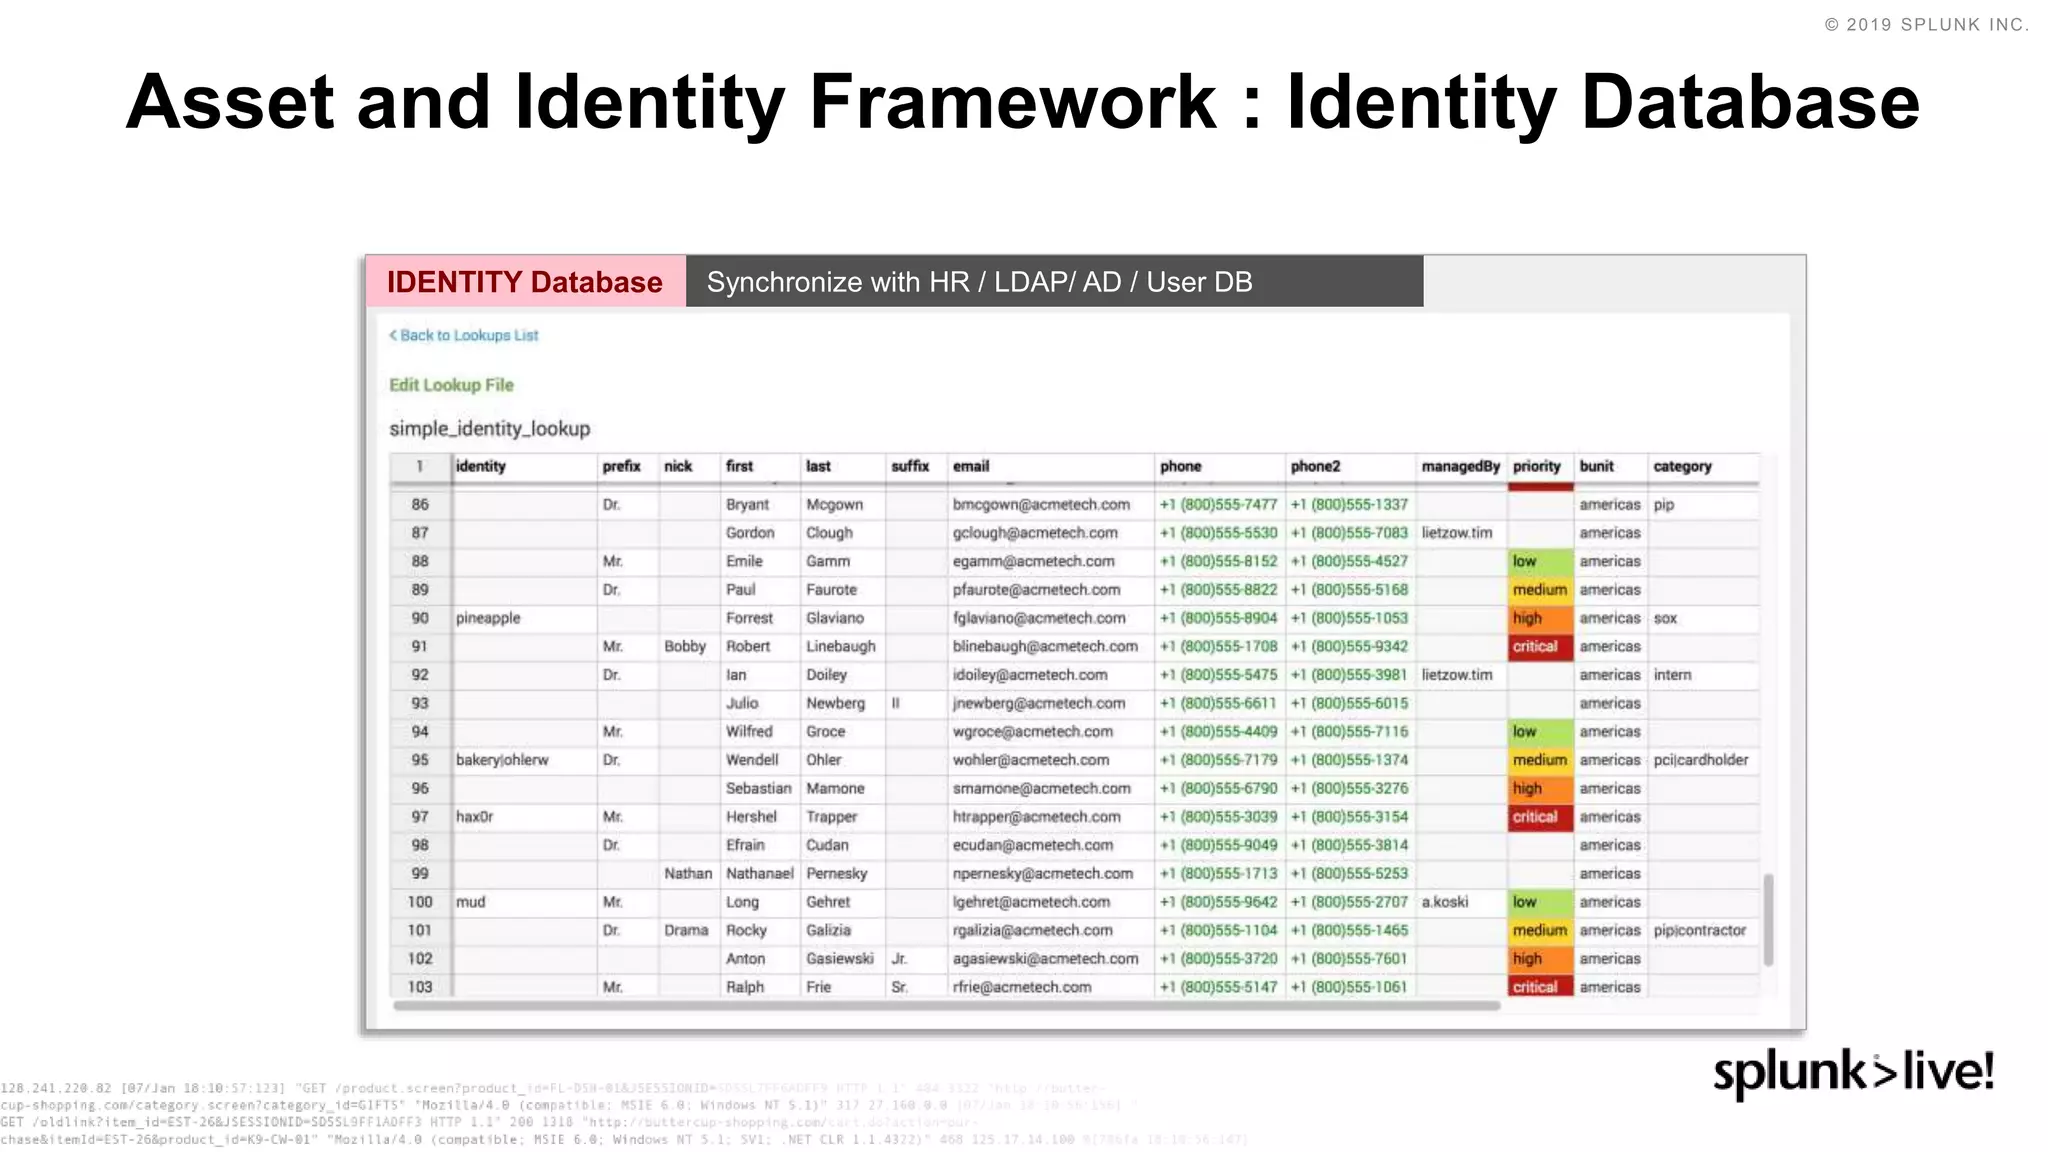Select the Mcgown last name cell
Screen dimensions: 2048x1152
(x=843, y=505)
